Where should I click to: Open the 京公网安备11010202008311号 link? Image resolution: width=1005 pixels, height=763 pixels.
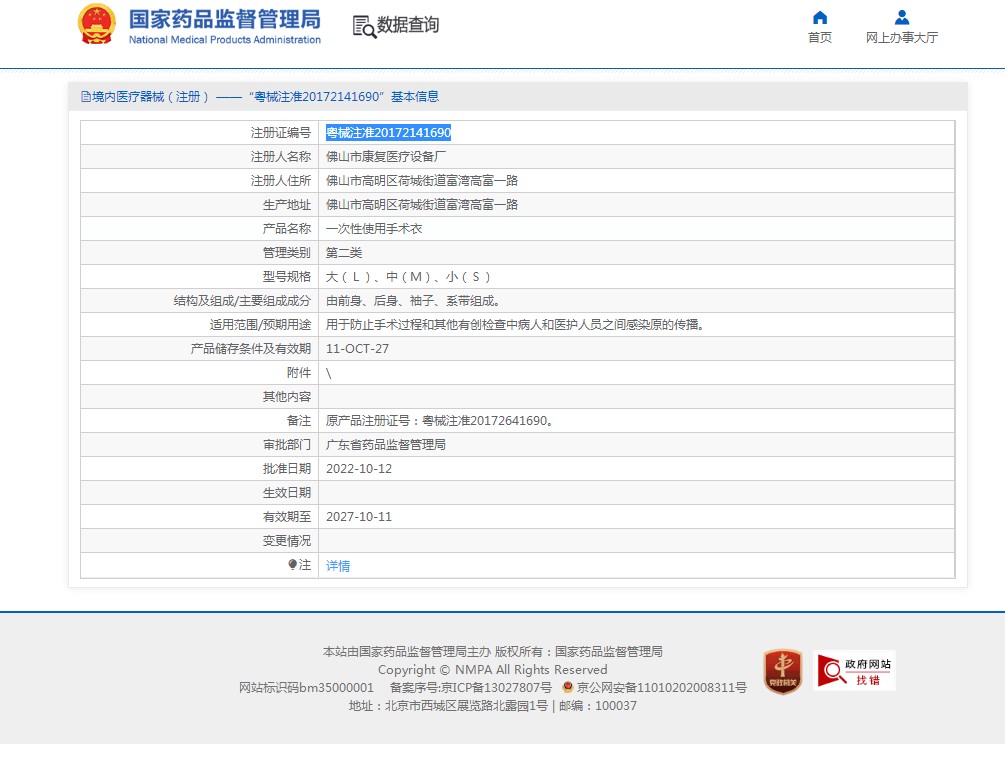pos(661,687)
